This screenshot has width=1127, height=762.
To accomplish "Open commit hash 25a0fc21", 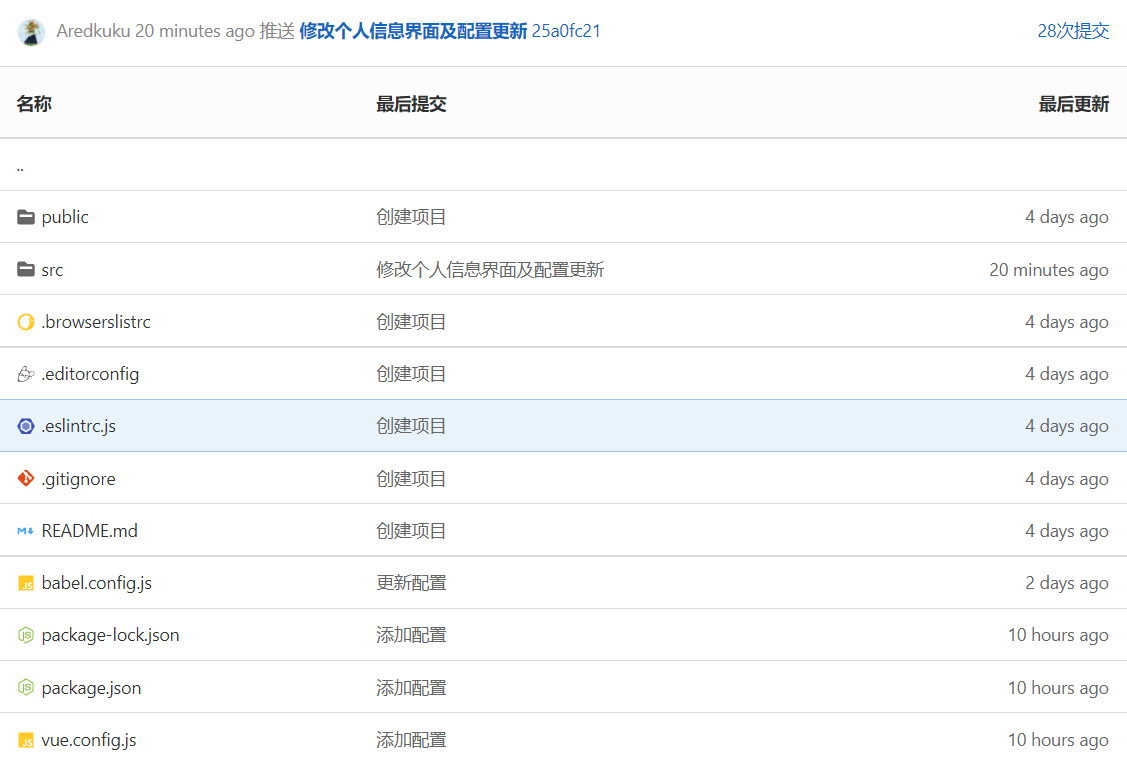I will click(566, 31).
